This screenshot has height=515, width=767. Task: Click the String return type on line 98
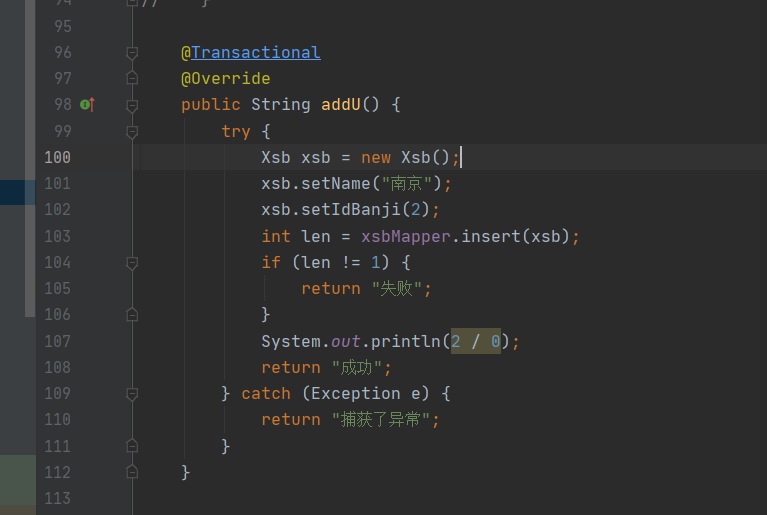tap(281, 104)
